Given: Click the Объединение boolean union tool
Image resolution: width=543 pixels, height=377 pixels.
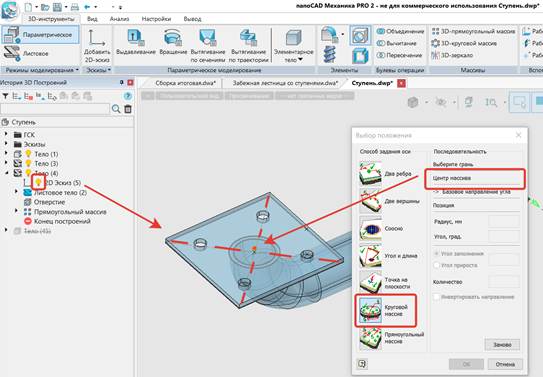Looking at the screenshot, I should (400, 31).
